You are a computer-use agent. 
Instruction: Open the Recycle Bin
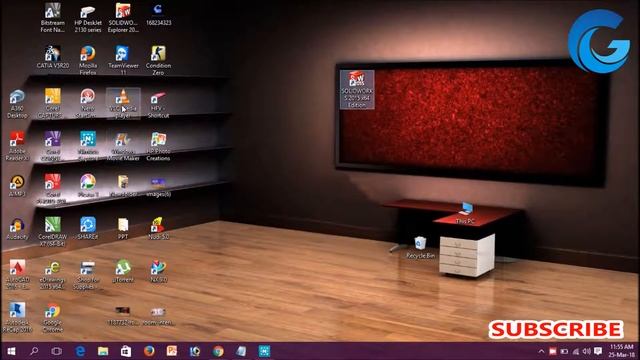coord(420,247)
